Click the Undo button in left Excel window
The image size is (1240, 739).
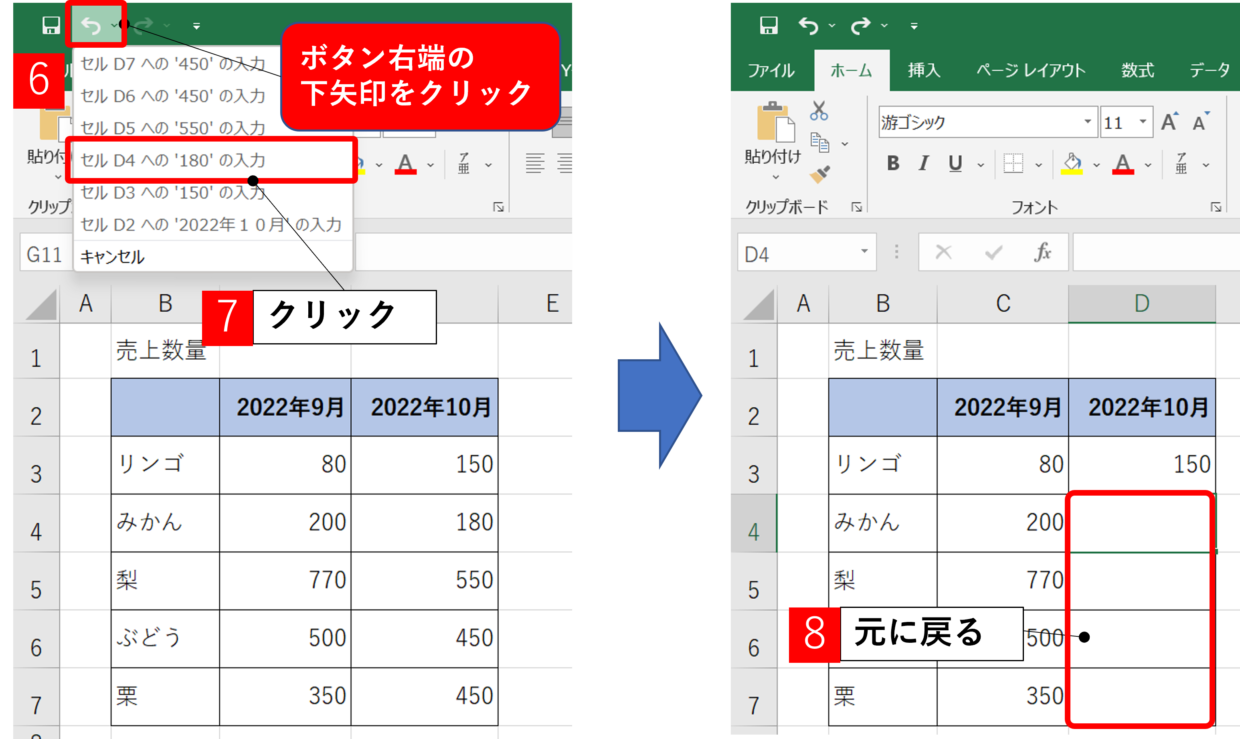[90, 26]
